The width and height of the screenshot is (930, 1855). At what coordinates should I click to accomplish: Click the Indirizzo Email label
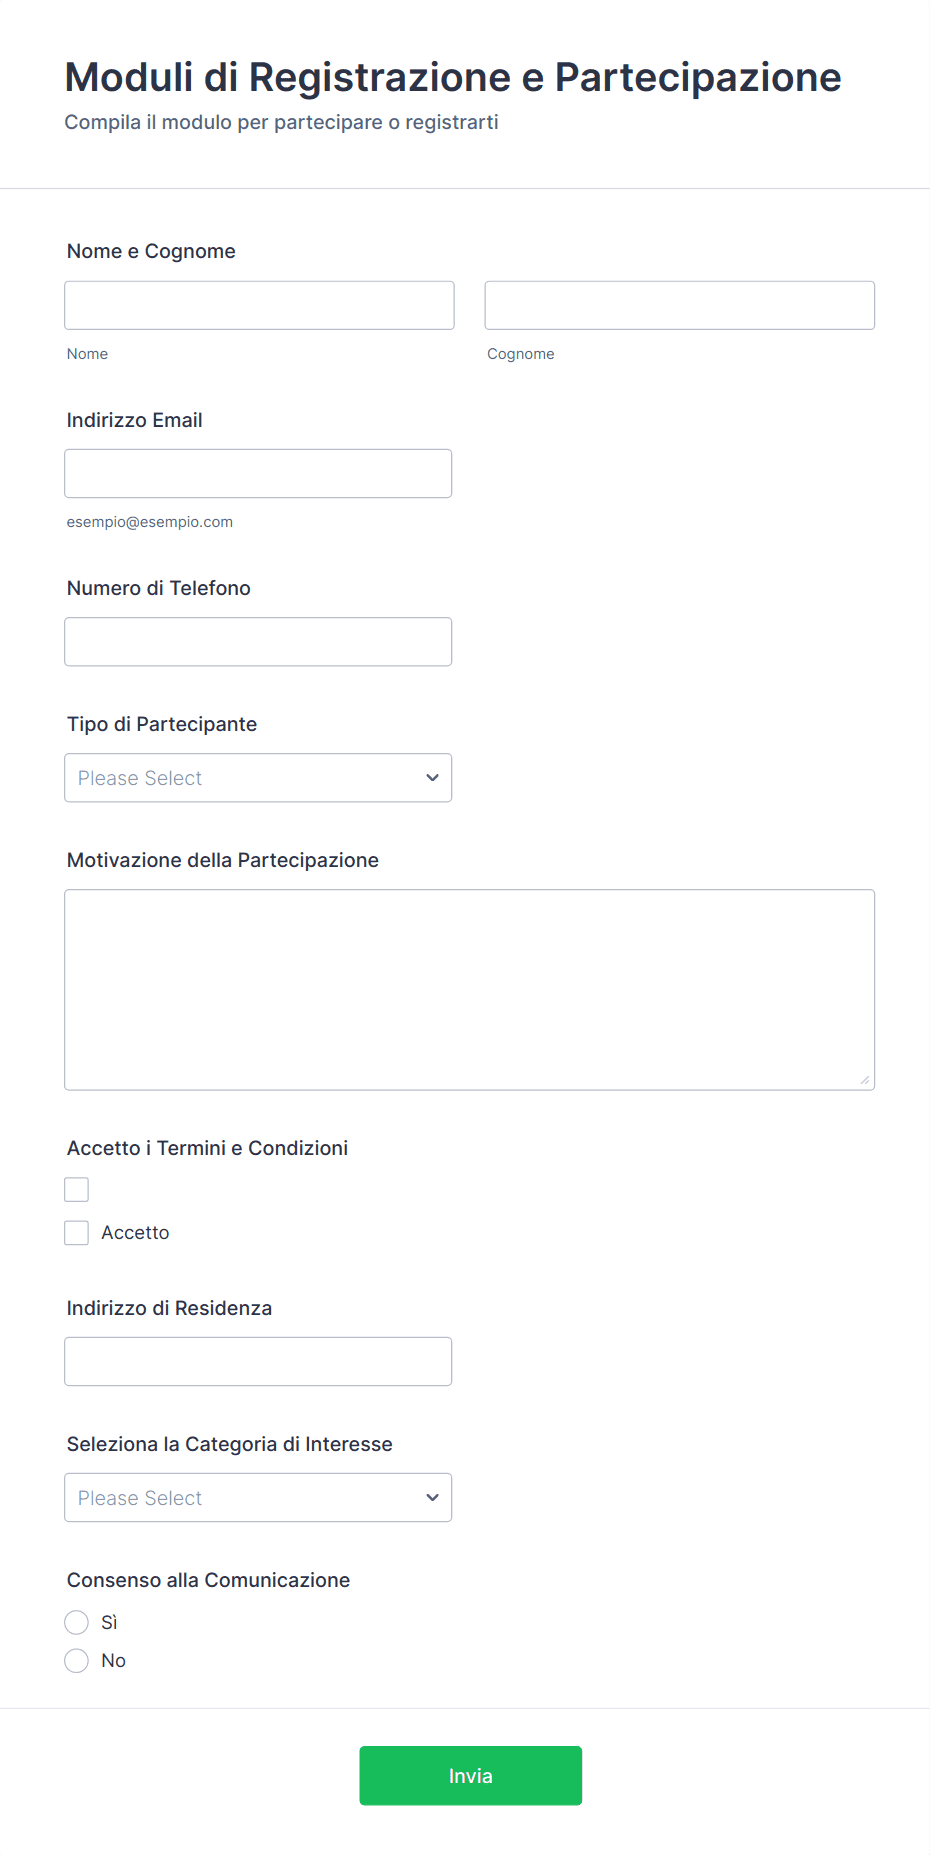[x=134, y=420]
